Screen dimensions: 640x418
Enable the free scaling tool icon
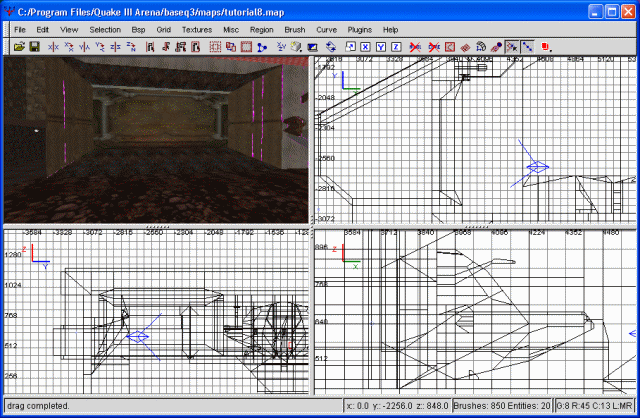(x=350, y=47)
